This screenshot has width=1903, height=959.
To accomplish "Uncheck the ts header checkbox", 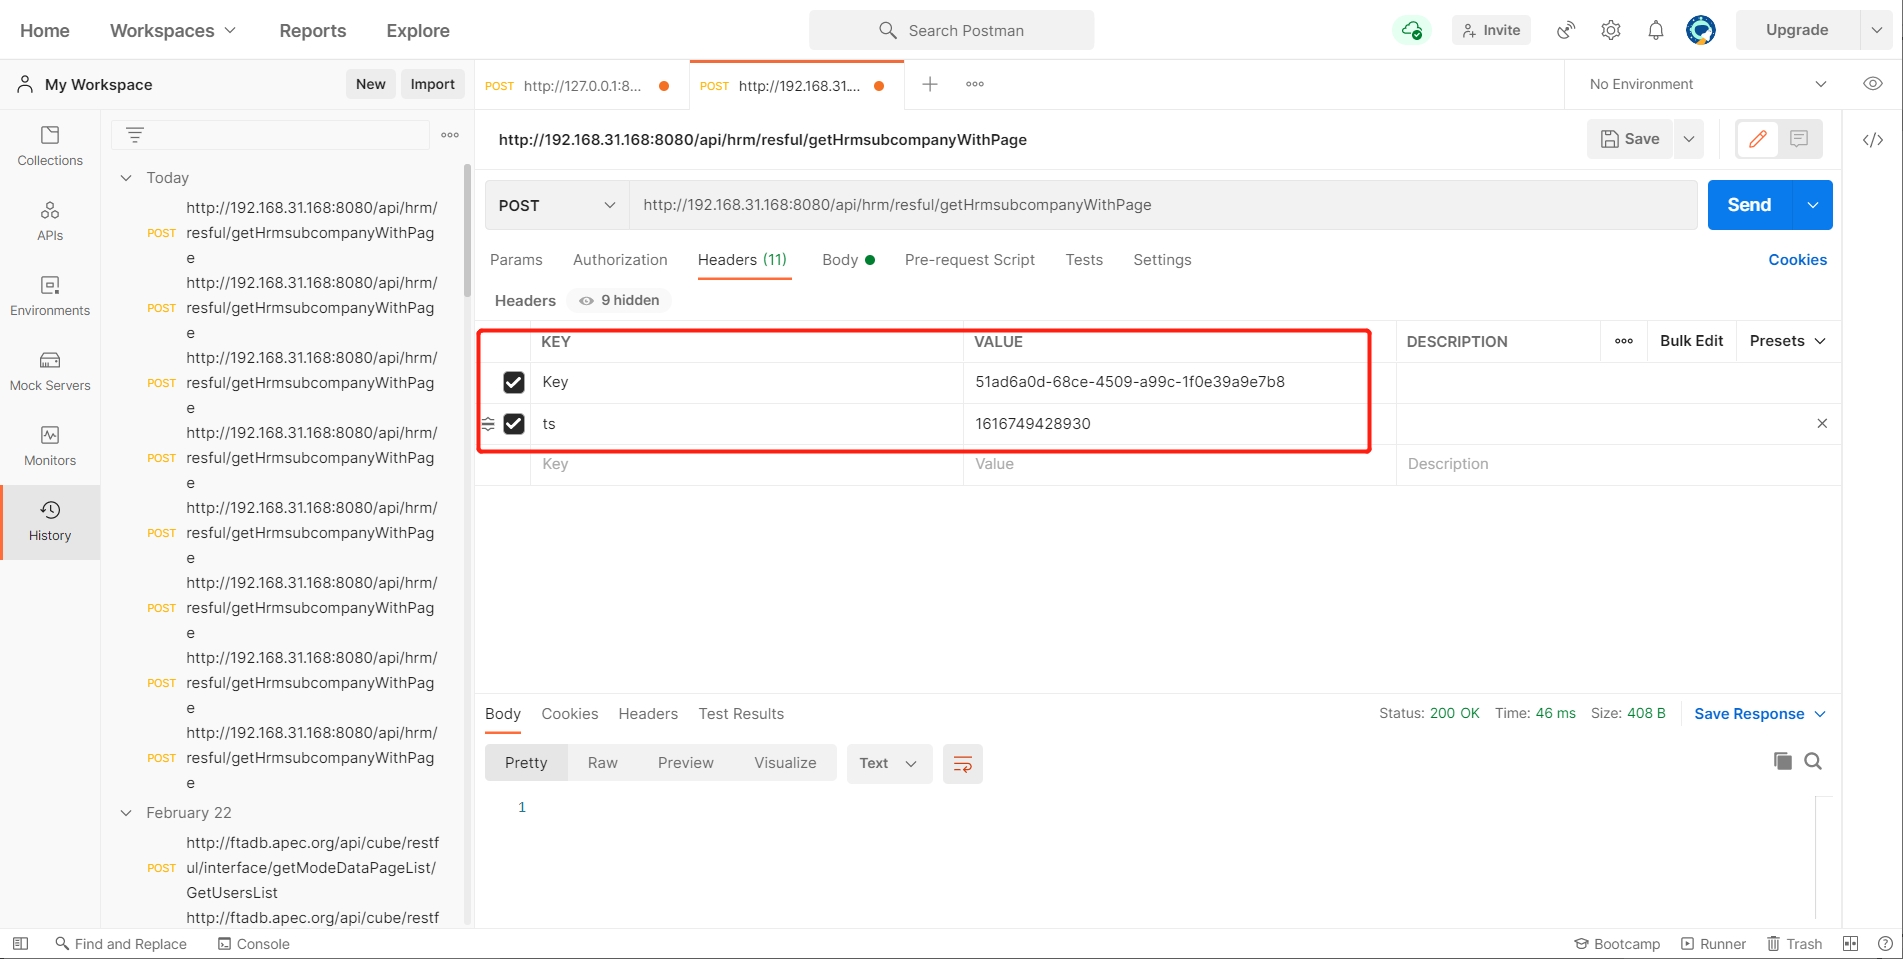I will (514, 424).
